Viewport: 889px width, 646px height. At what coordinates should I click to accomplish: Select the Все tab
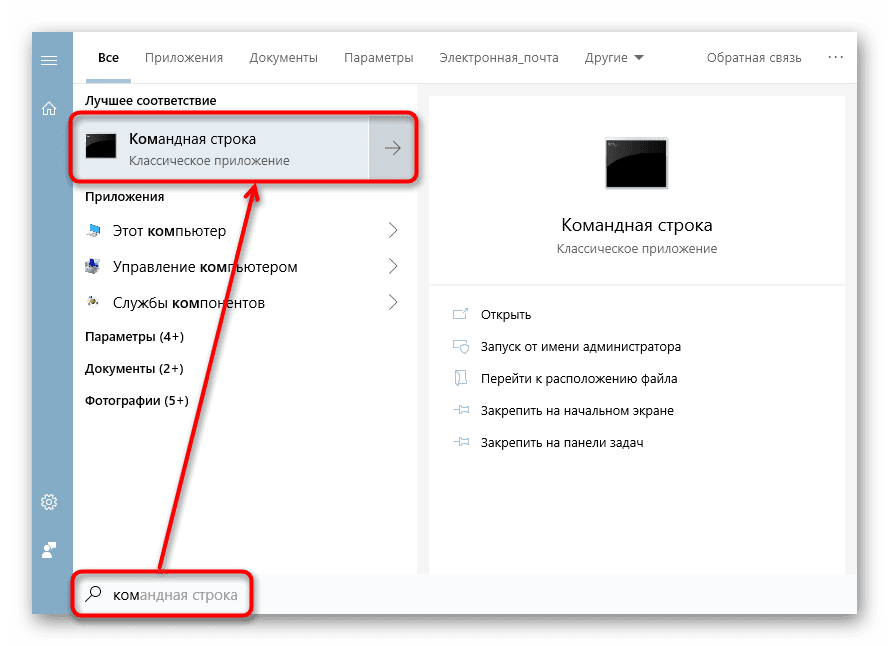coord(108,58)
